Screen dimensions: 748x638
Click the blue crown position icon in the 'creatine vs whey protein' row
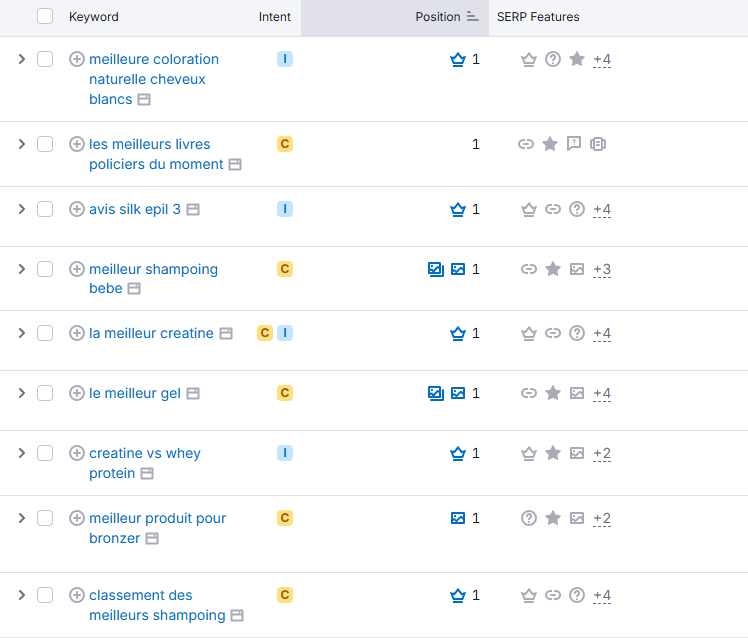coord(458,453)
